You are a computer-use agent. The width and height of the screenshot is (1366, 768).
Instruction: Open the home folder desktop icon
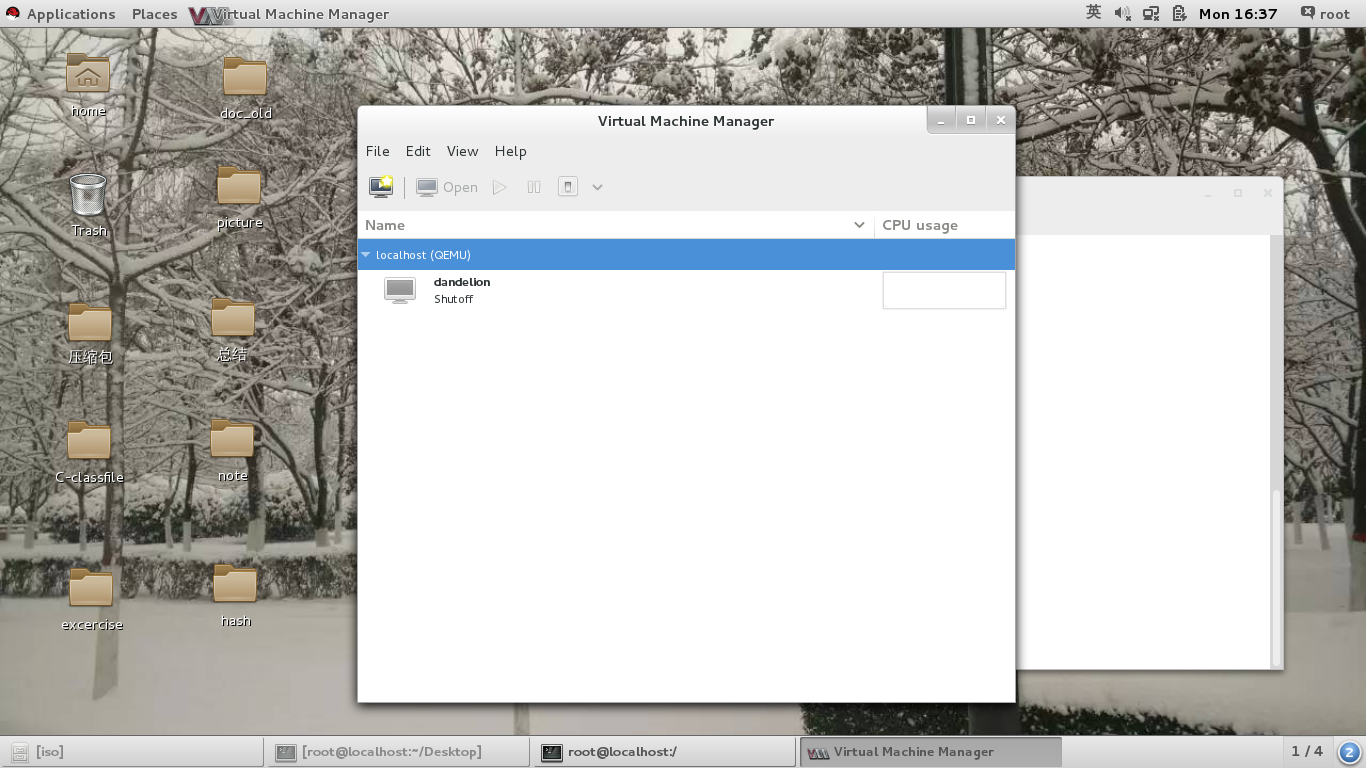tap(88, 85)
